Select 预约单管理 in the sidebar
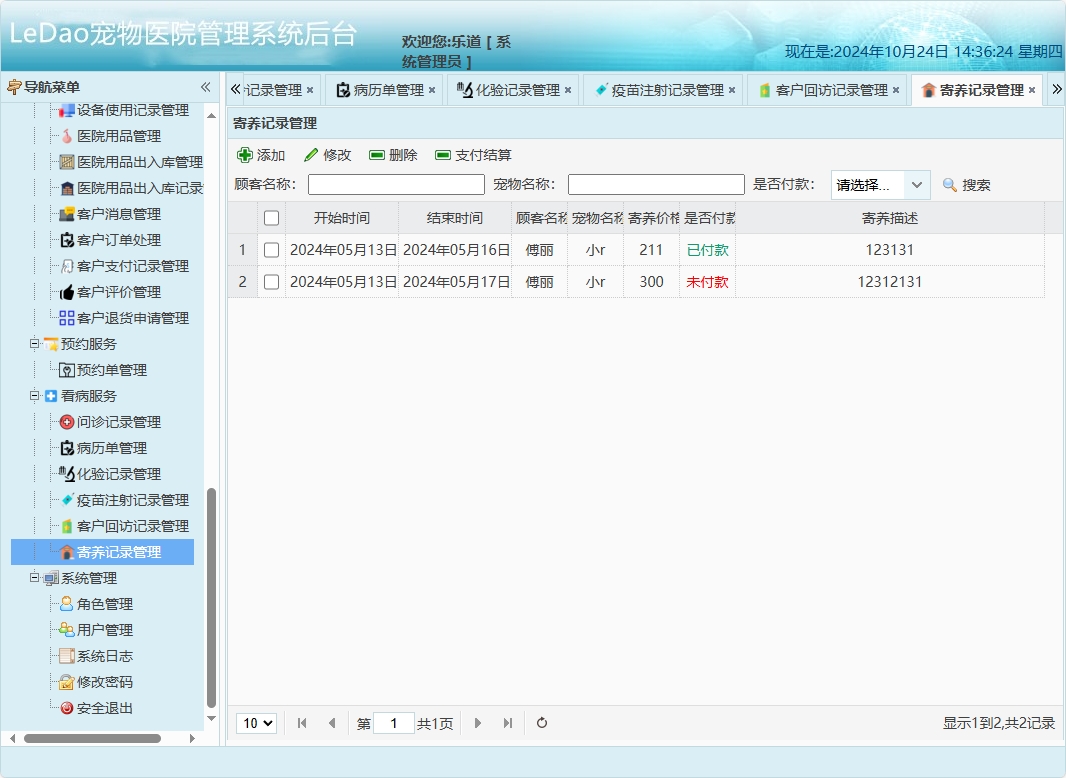This screenshot has height=778, width=1066. point(112,369)
